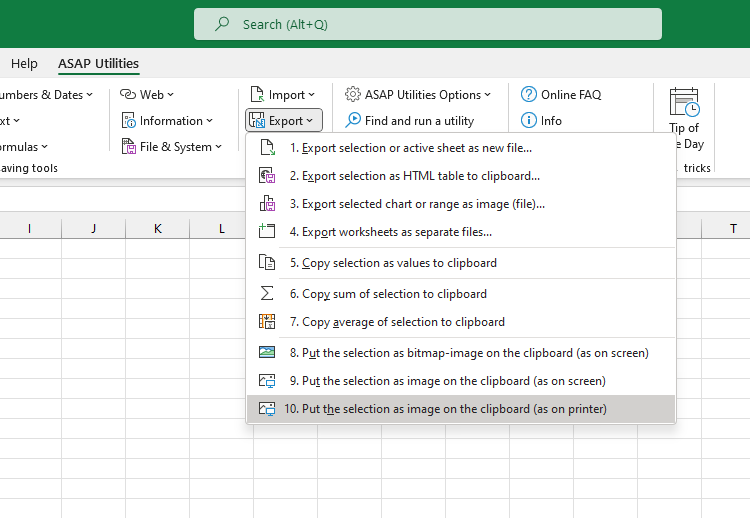Screen dimensions: 750x518
Task: Open the Web dropdown menu
Action: (146, 95)
